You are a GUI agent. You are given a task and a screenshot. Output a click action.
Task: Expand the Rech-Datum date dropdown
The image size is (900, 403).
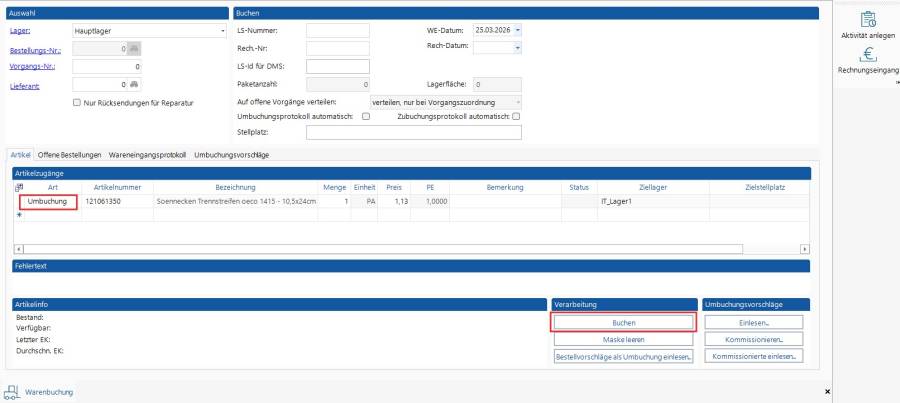click(x=518, y=47)
